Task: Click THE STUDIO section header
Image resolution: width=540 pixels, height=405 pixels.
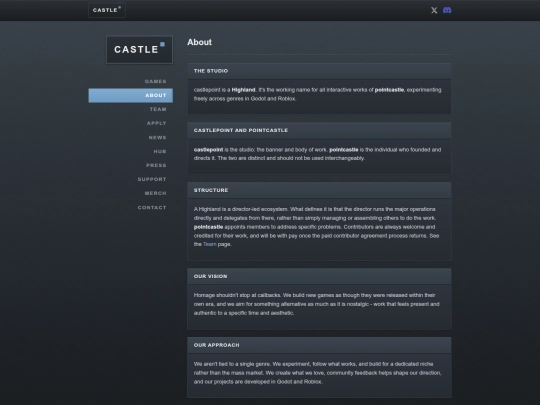Action: [319, 71]
